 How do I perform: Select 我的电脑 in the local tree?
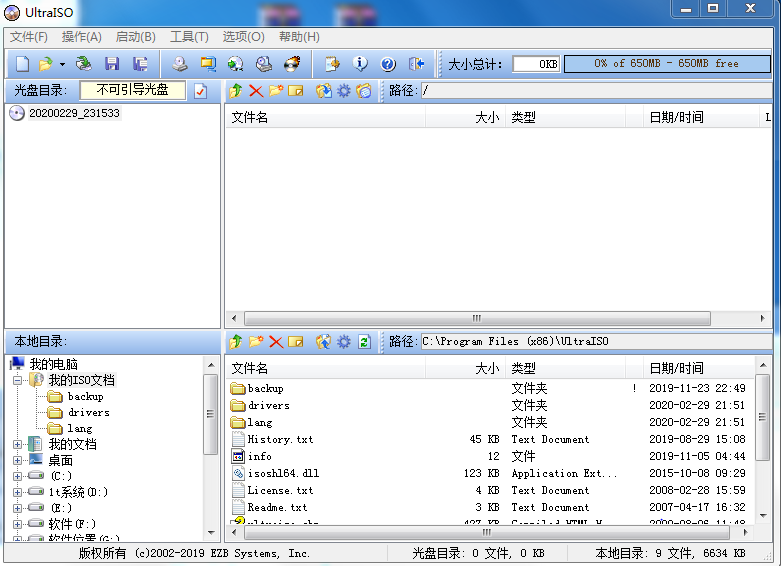click(x=53, y=364)
